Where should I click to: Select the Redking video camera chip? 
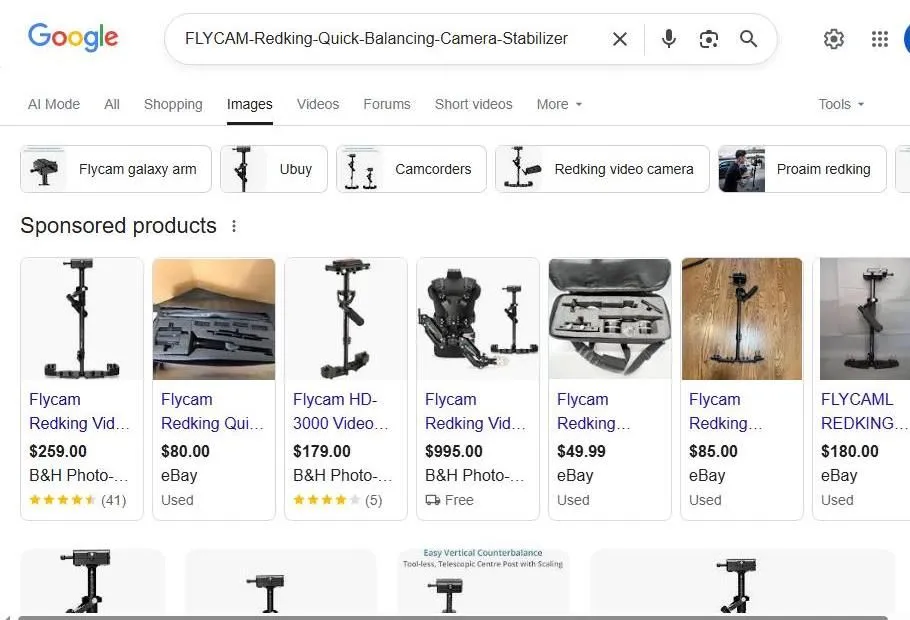click(602, 169)
